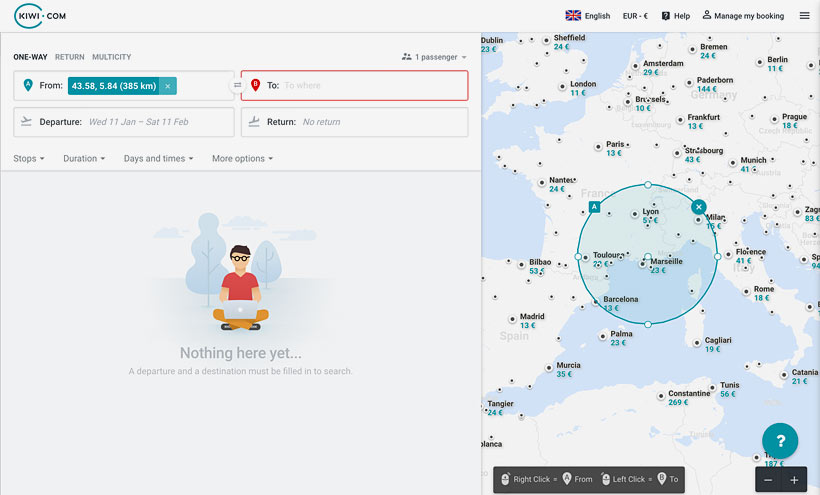This screenshot has height=495, width=820.
Task: Select the Berlin airport dot on map
Action: point(759,62)
